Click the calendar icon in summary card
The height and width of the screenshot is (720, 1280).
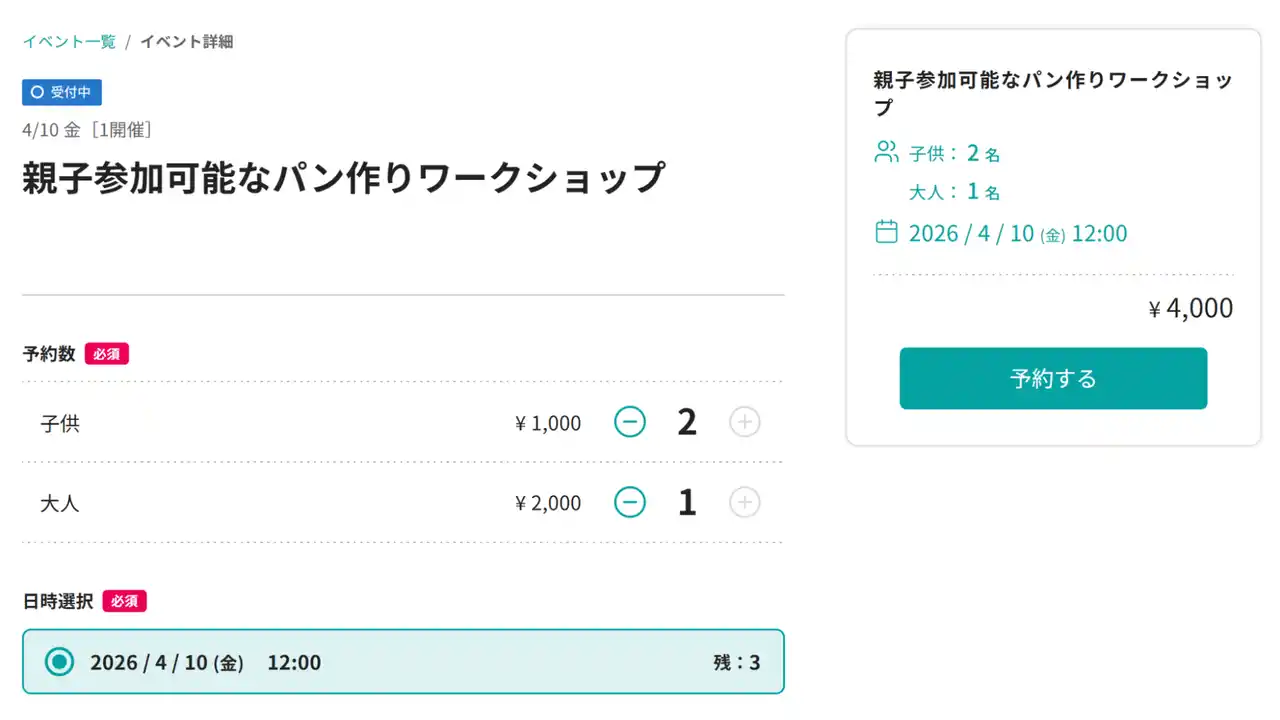coord(886,233)
